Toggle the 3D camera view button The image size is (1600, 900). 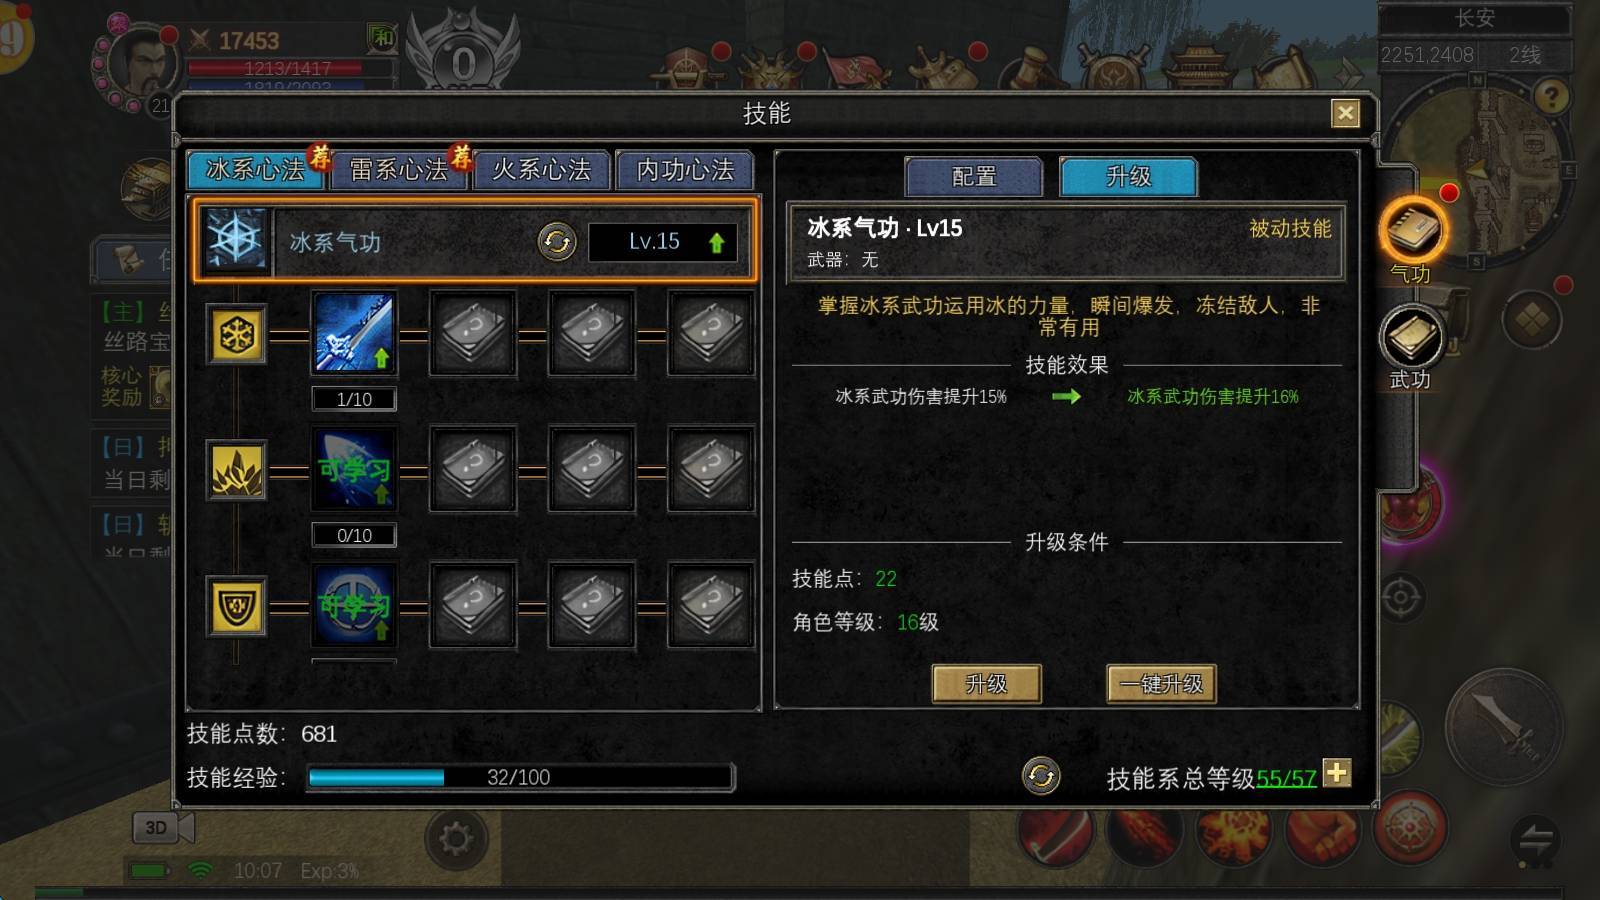(x=163, y=828)
